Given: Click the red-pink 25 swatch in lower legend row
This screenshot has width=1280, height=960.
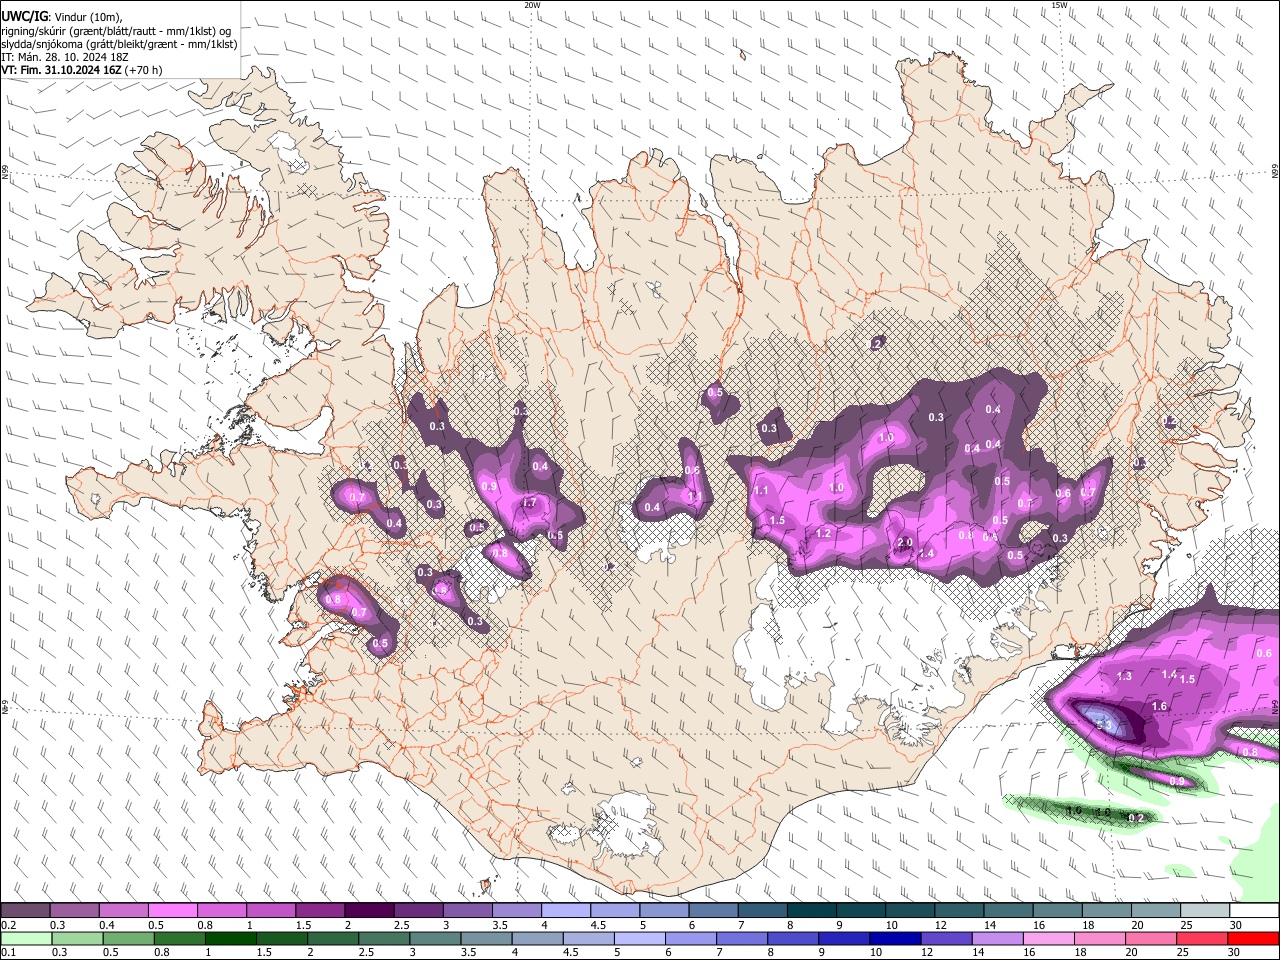Looking at the screenshot, I should [1202, 939].
